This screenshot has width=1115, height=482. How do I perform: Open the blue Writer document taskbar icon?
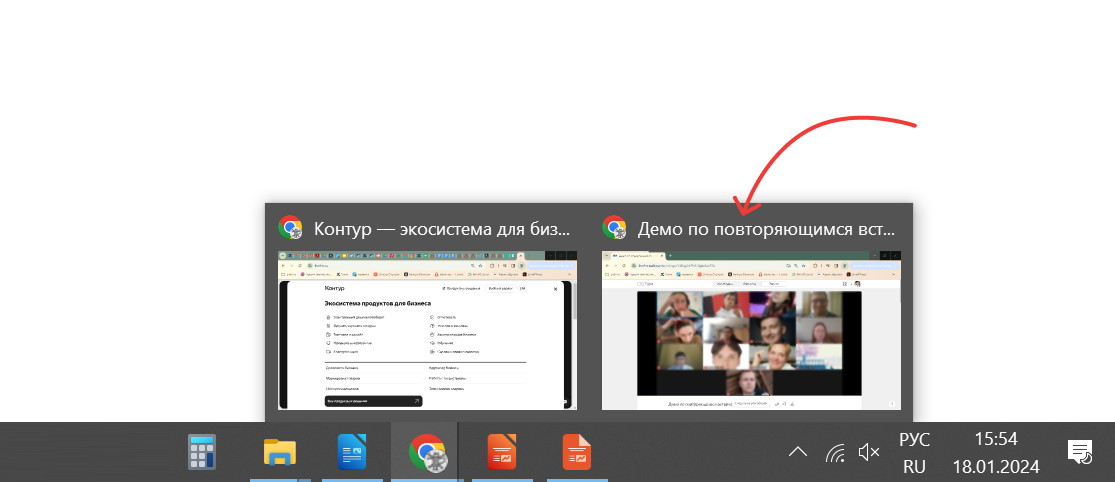point(352,452)
